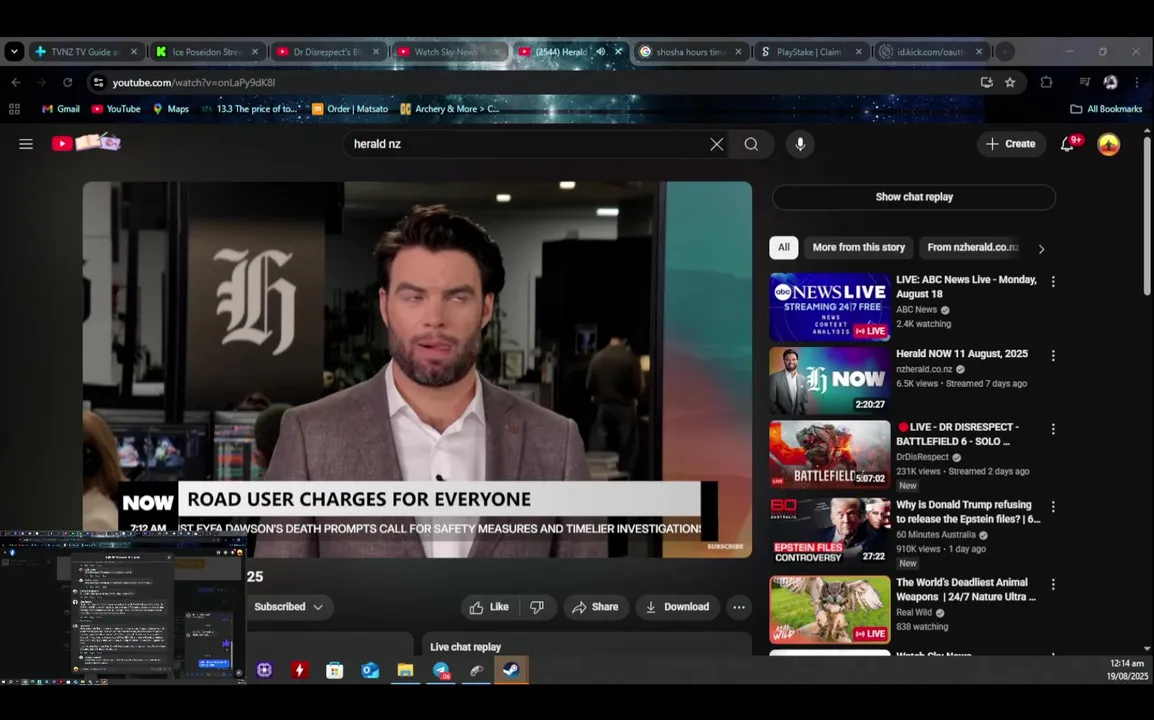This screenshot has width=1154, height=720.
Task: Open Epstein Files Controversy thumbnail
Action: tap(829, 532)
